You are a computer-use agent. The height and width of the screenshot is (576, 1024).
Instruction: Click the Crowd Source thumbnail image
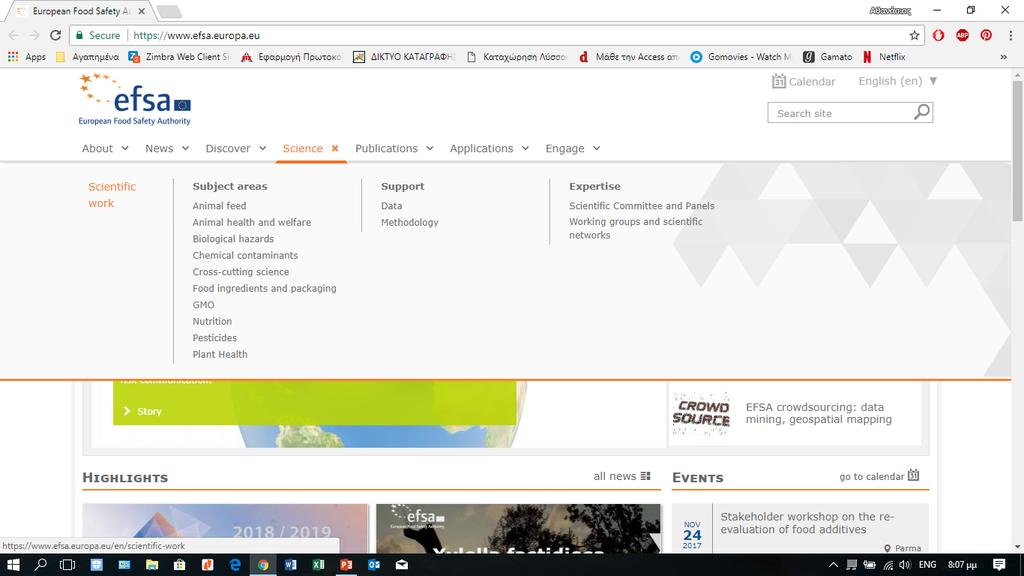pyautogui.click(x=701, y=413)
